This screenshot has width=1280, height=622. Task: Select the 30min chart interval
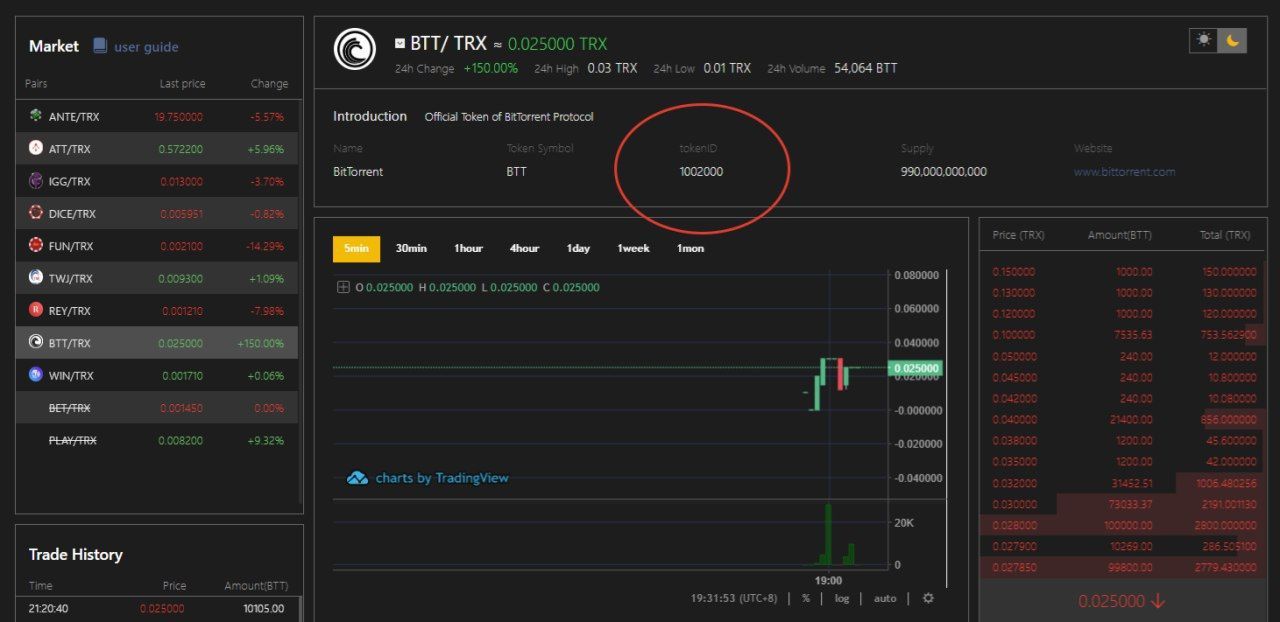tap(411, 248)
